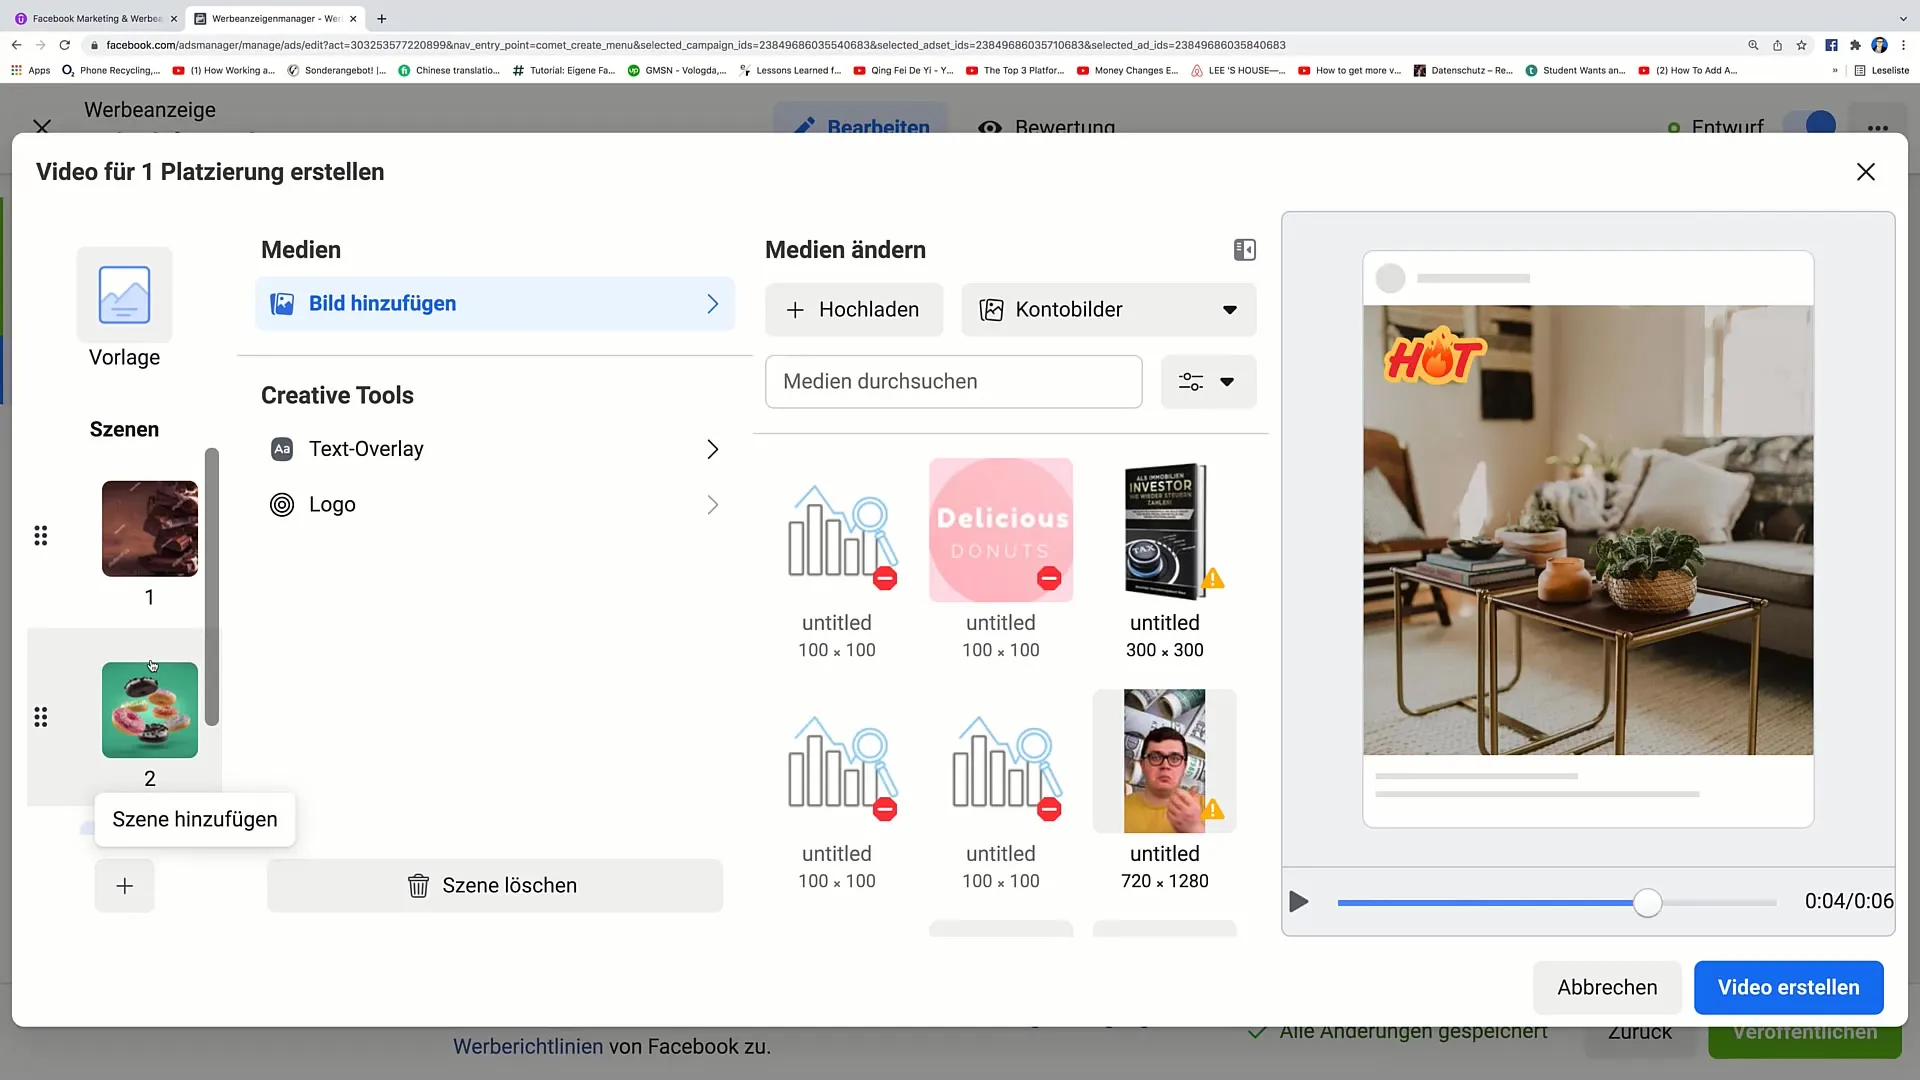Click the drag handle beside scene 2
The width and height of the screenshot is (1920, 1080).
point(41,717)
